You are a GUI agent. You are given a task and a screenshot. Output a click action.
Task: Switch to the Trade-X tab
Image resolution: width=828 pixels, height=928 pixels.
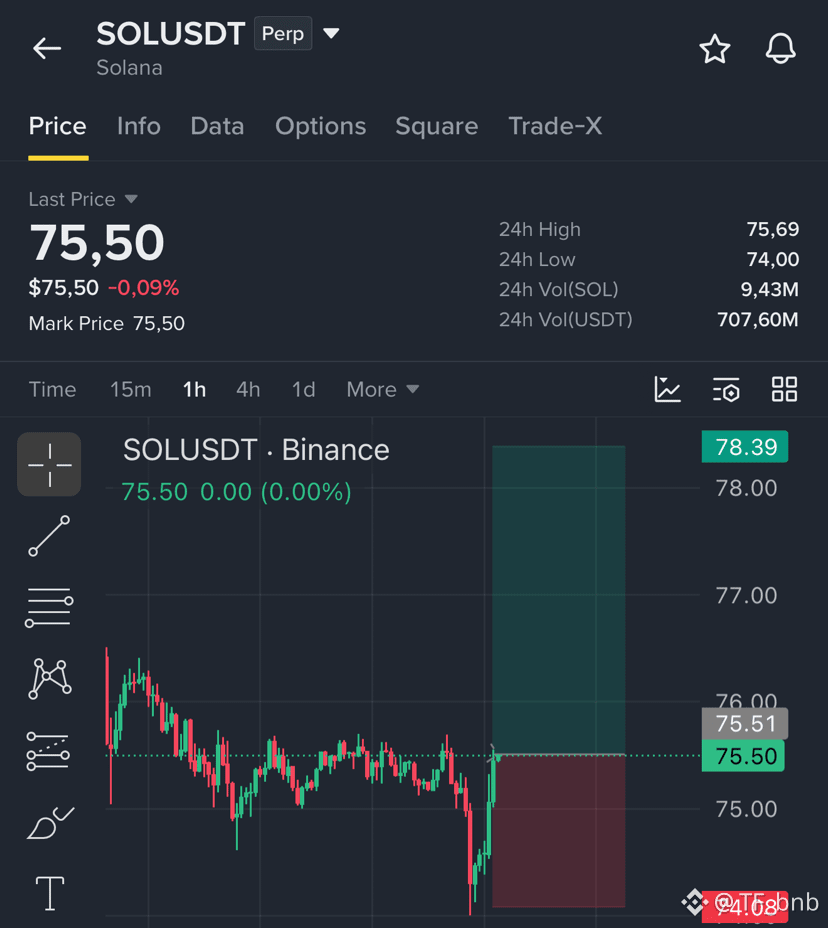coord(555,126)
